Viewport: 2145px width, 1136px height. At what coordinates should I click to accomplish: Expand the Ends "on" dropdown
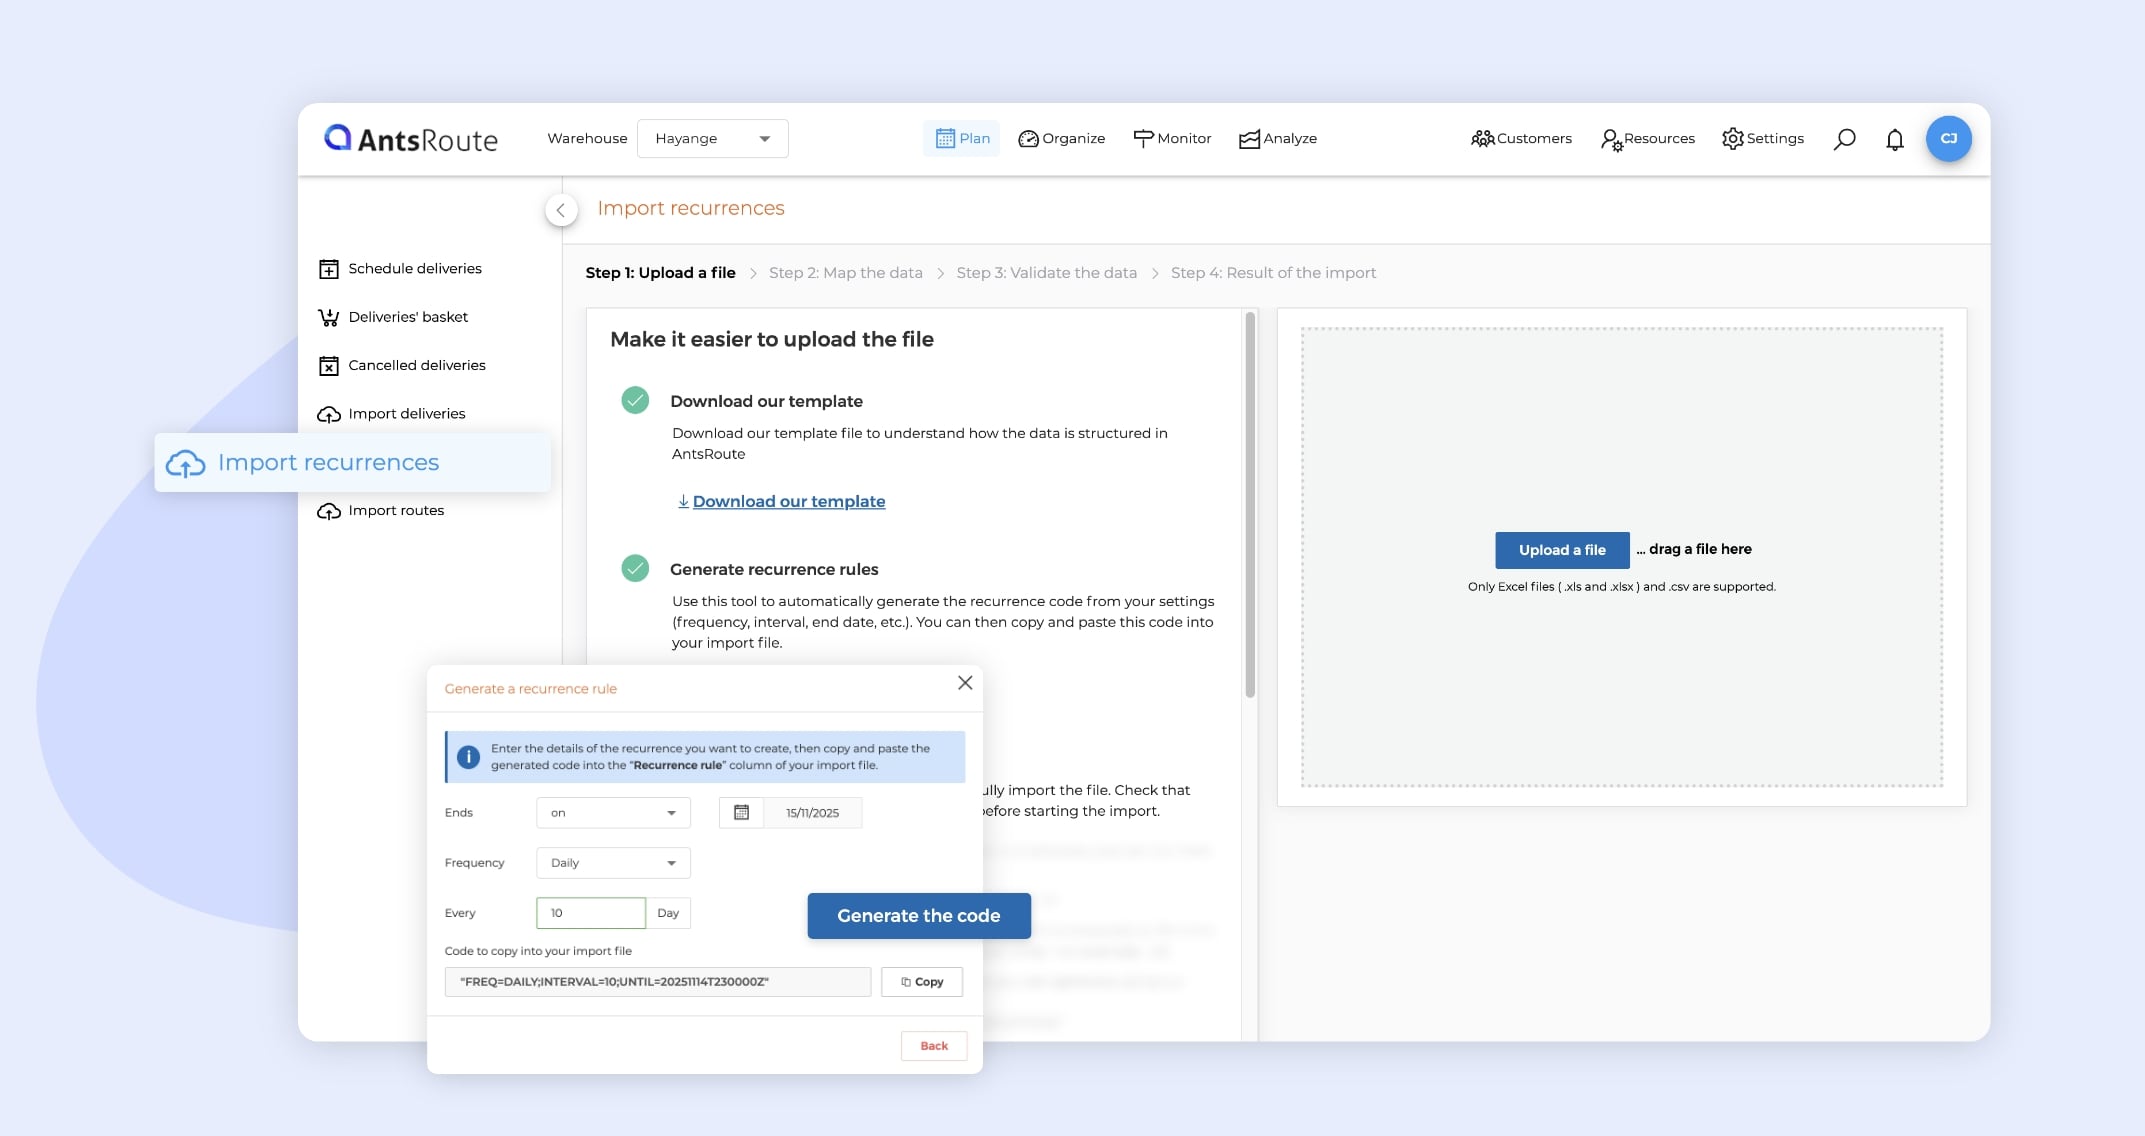pos(613,813)
